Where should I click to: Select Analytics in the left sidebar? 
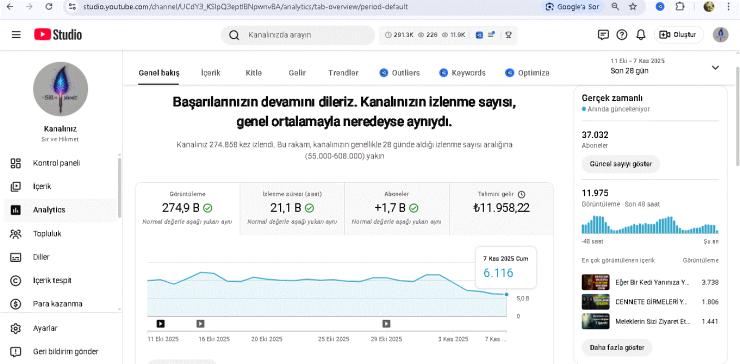pos(60,210)
